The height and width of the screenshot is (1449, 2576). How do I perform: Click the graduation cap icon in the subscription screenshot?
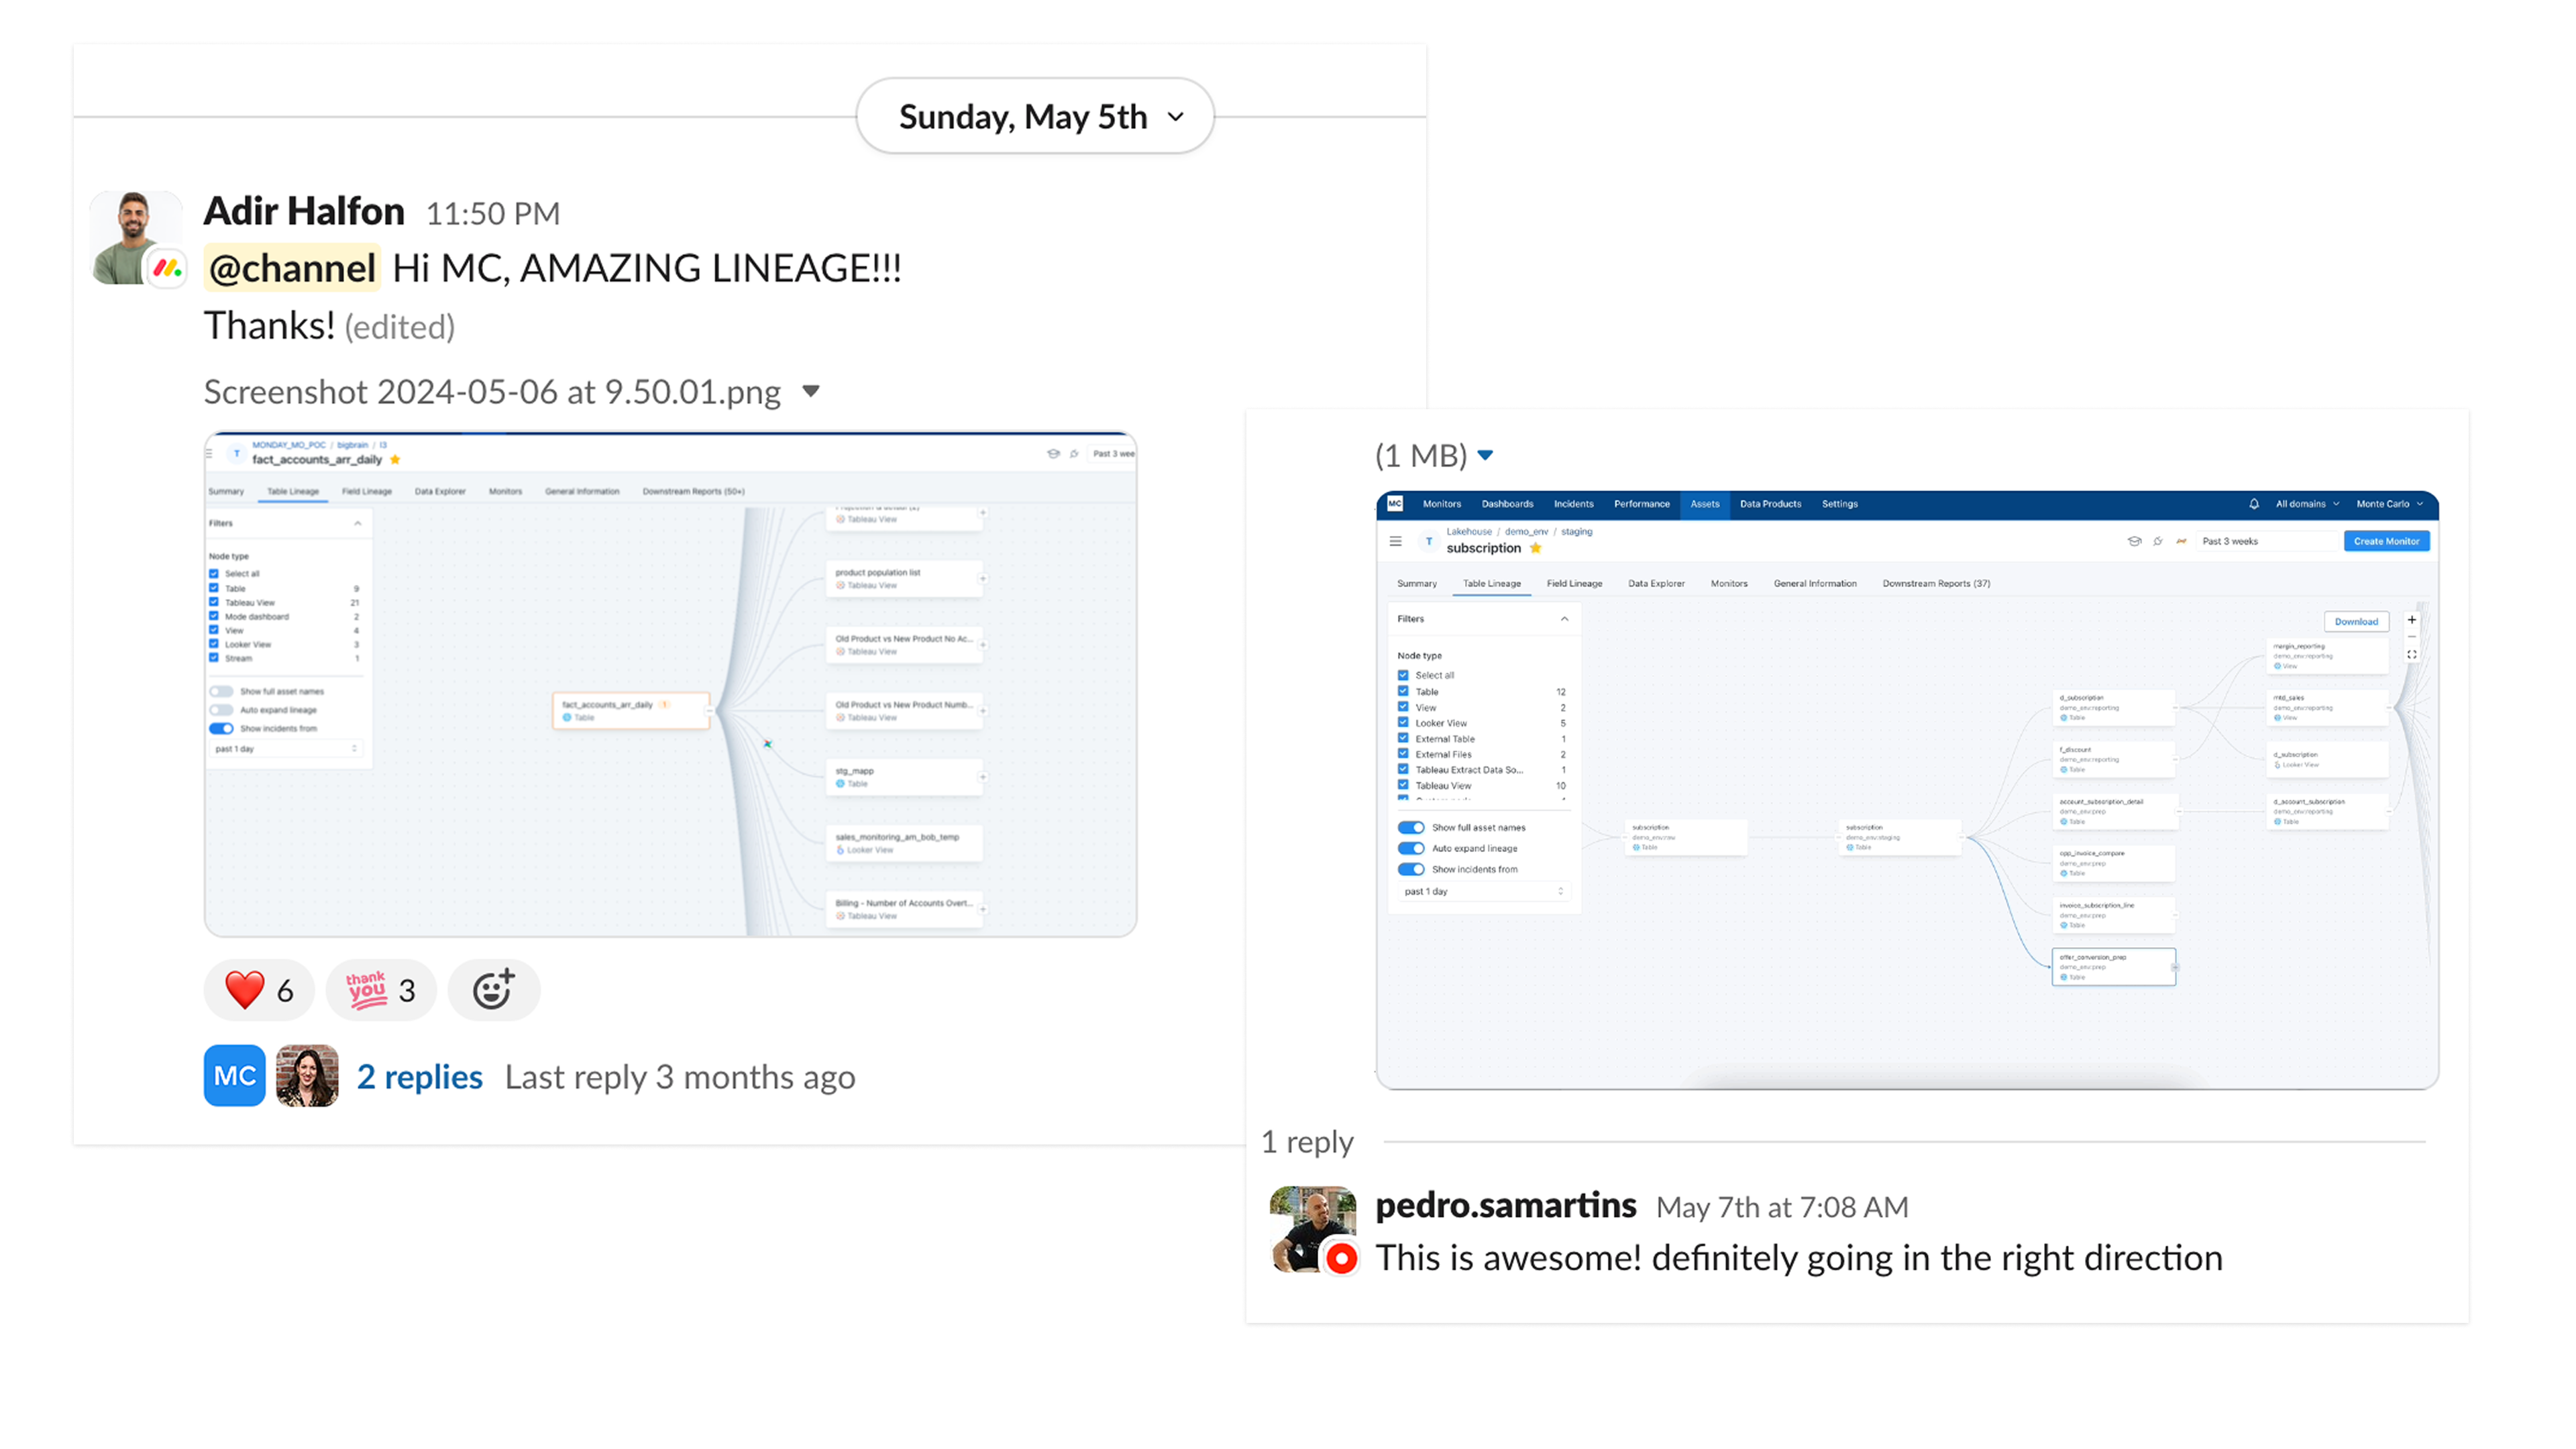click(x=2134, y=541)
